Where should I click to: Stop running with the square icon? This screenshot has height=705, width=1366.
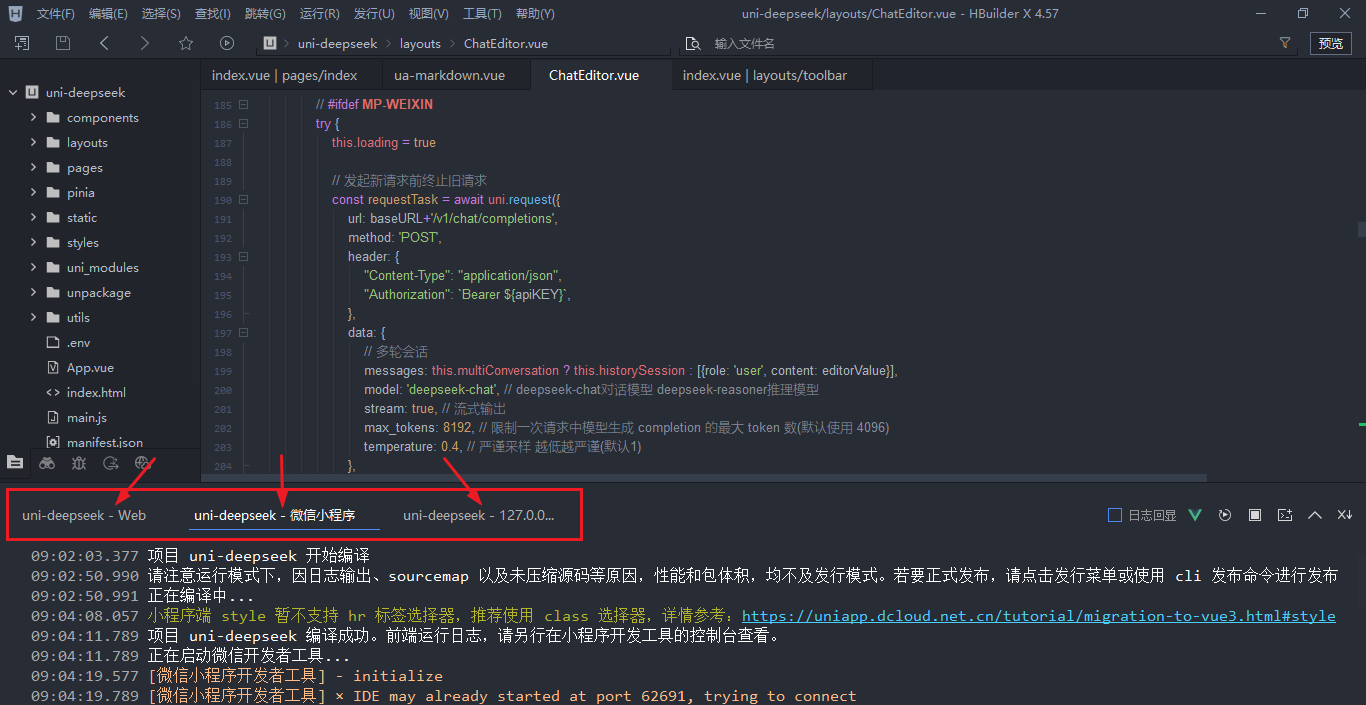coord(1255,515)
